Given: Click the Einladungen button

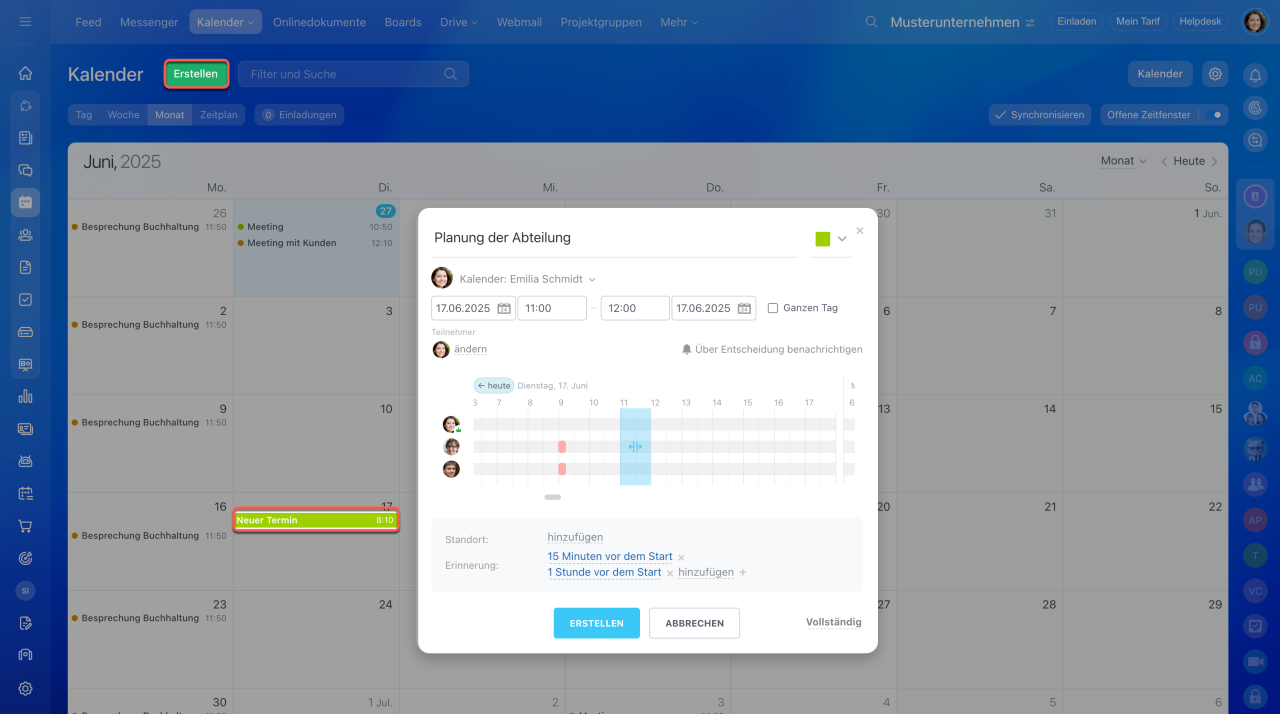Looking at the screenshot, I should click(x=299, y=115).
